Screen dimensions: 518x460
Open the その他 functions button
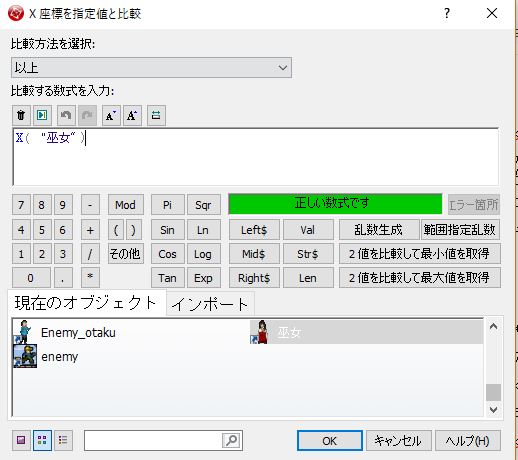pos(126,254)
